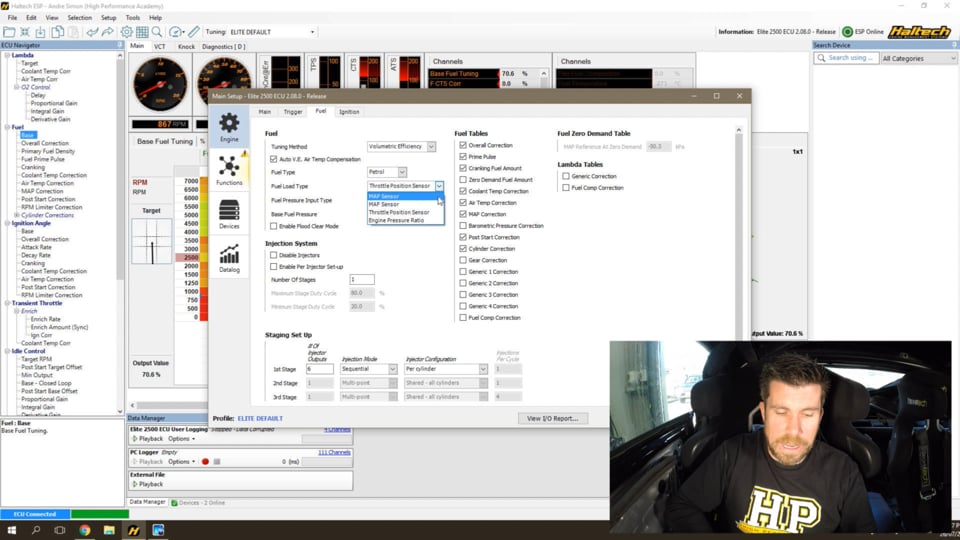
Task: Switch to the Knock tab
Action: click(x=186, y=47)
